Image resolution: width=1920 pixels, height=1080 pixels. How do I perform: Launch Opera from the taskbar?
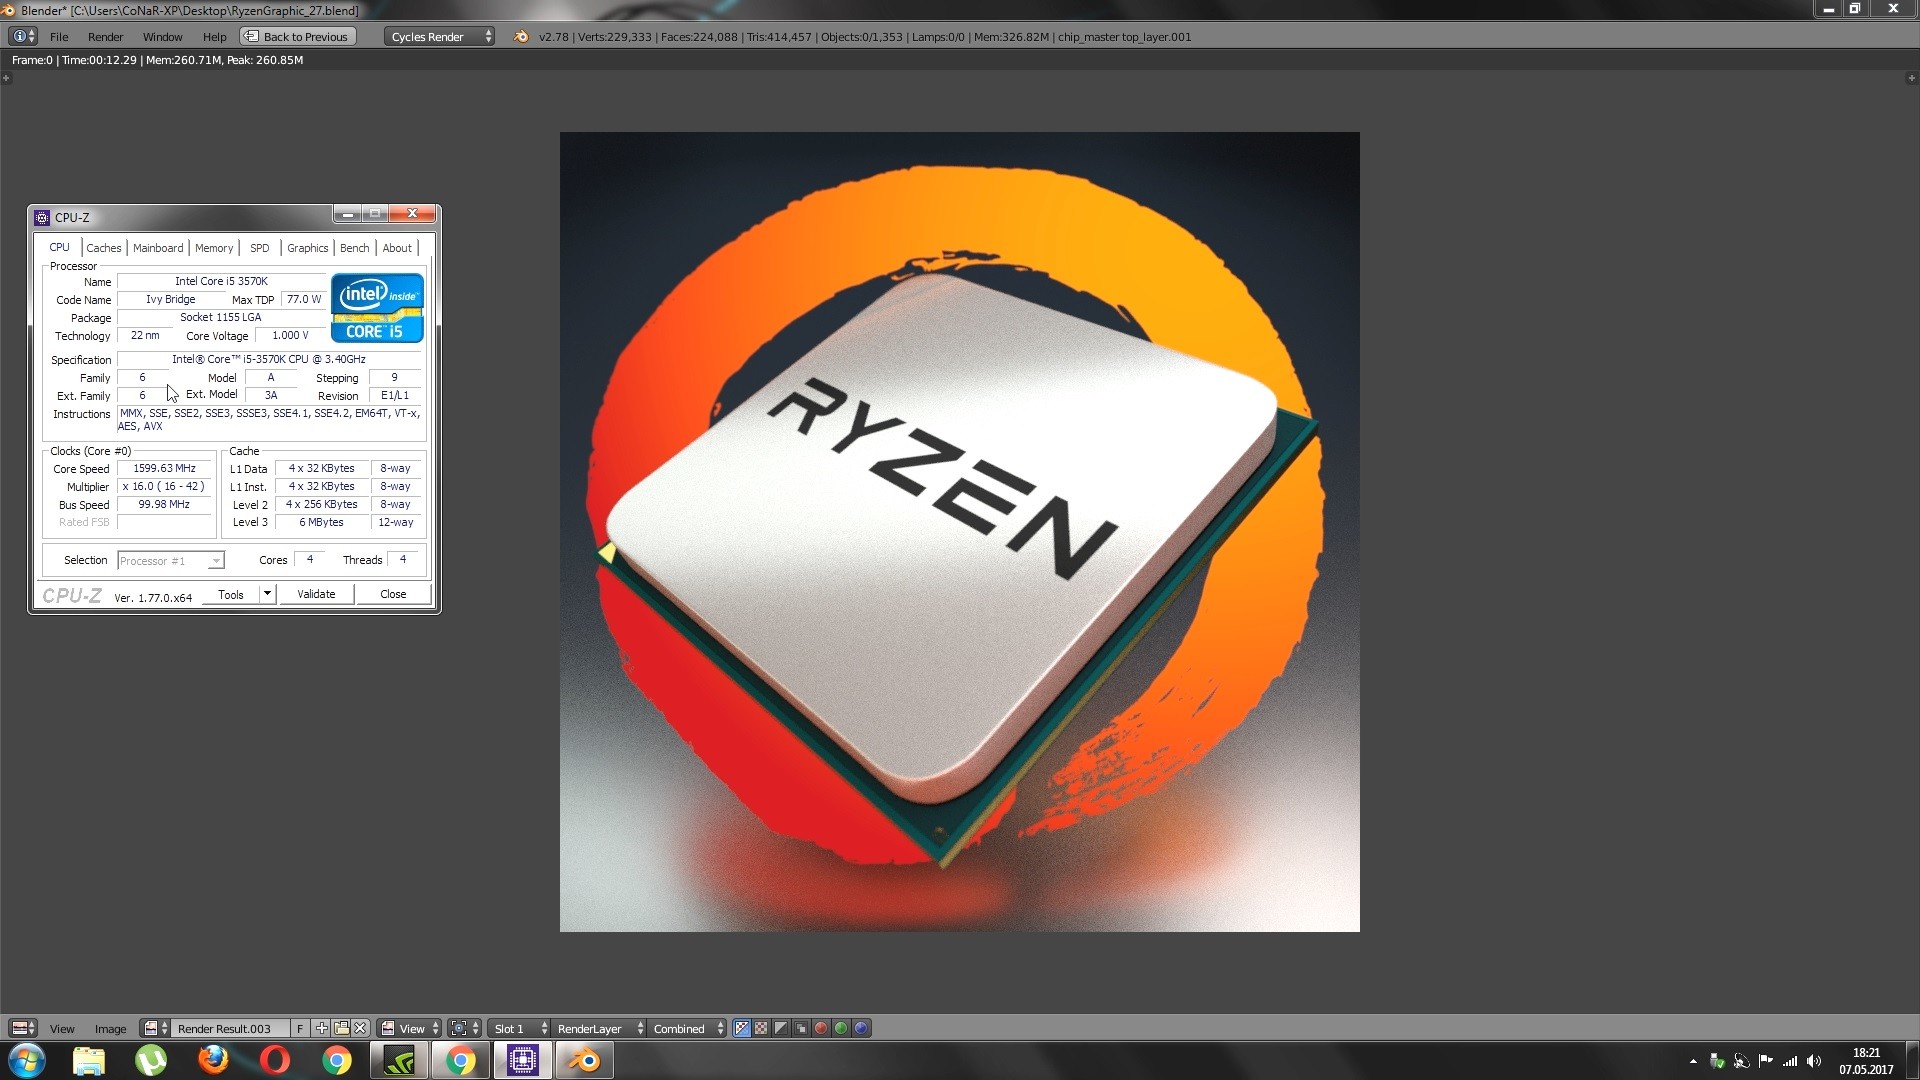[275, 1060]
